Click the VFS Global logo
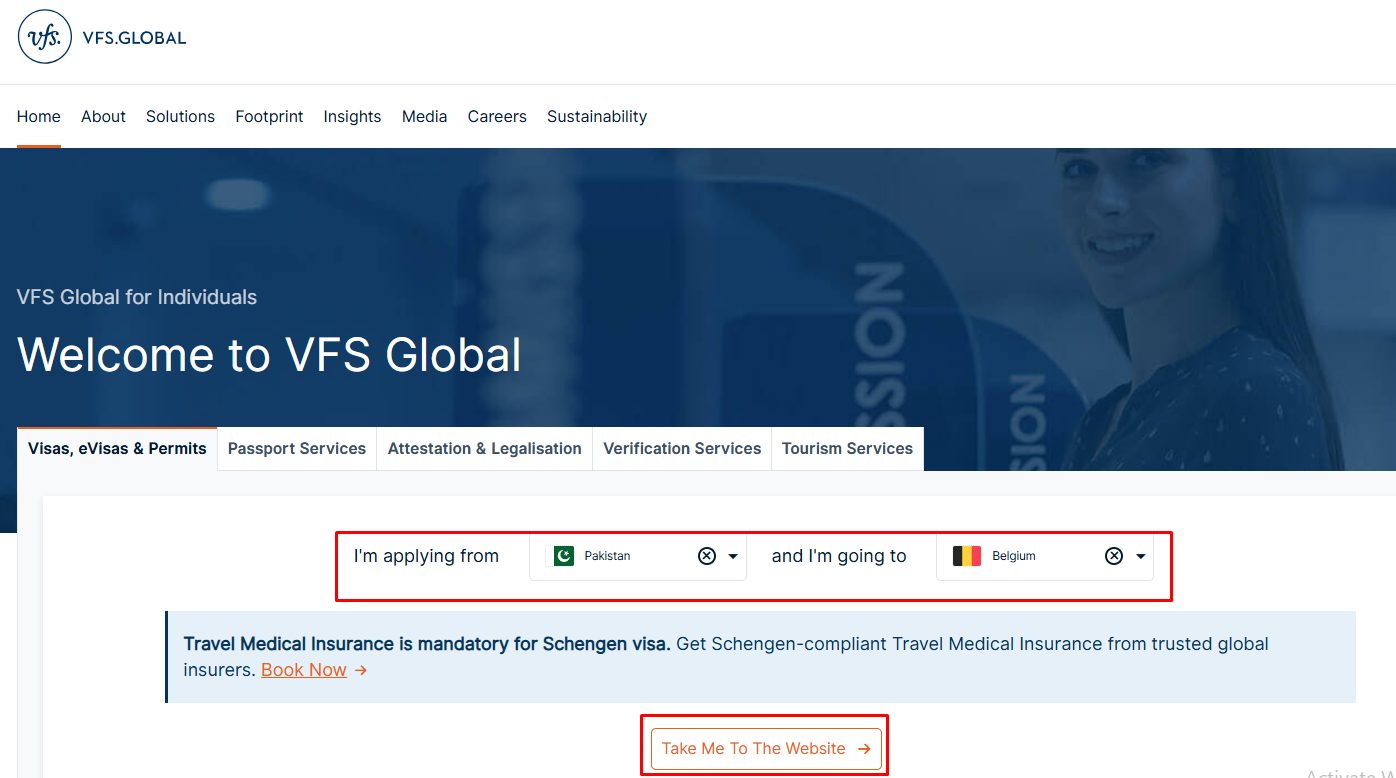Screen dimensions: 1396x778 click(102, 37)
